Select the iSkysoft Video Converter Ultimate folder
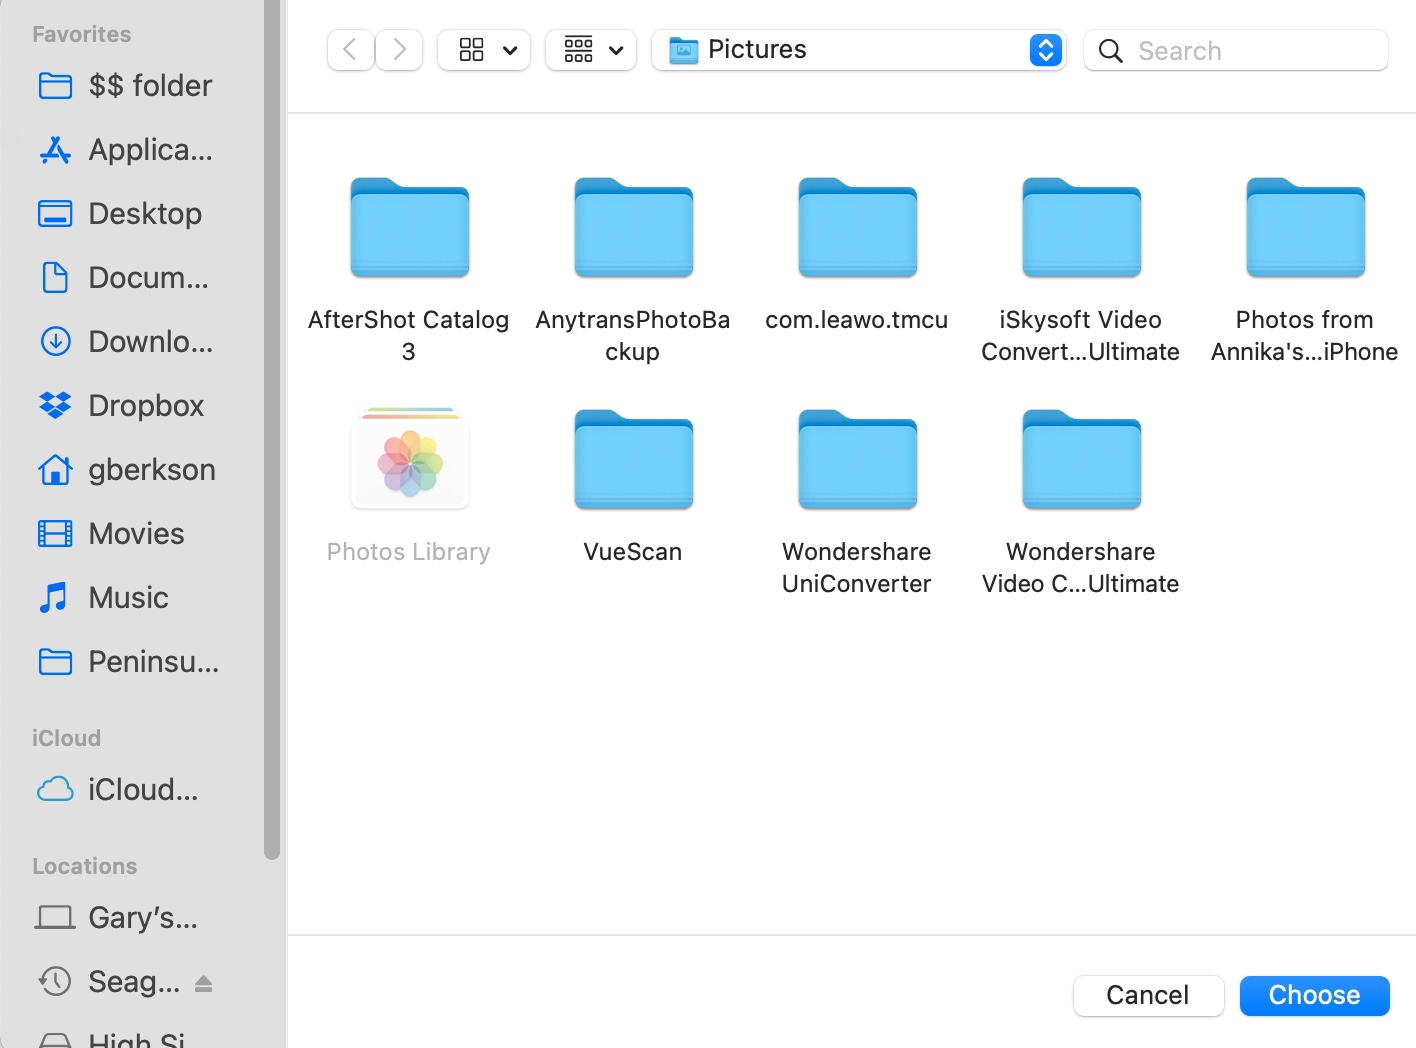Viewport: 1416px width, 1048px height. [x=1081, y=270]
